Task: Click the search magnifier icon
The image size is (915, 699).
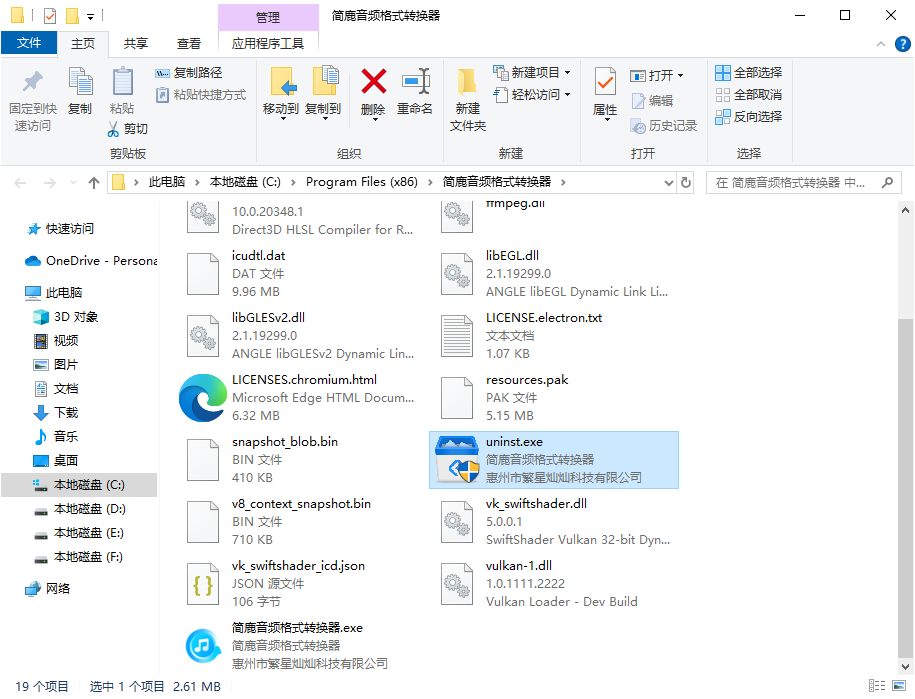Action: click(887, 183)
